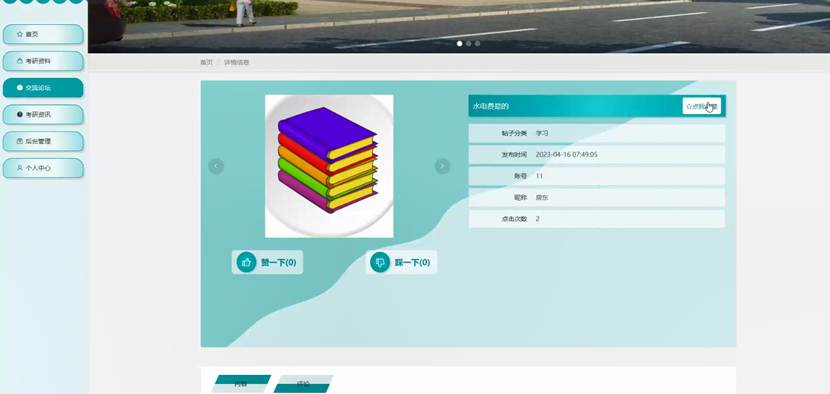Click the 点击次数 value 2
The width and height of the screenshot is (830, 394).
(538, 219)
